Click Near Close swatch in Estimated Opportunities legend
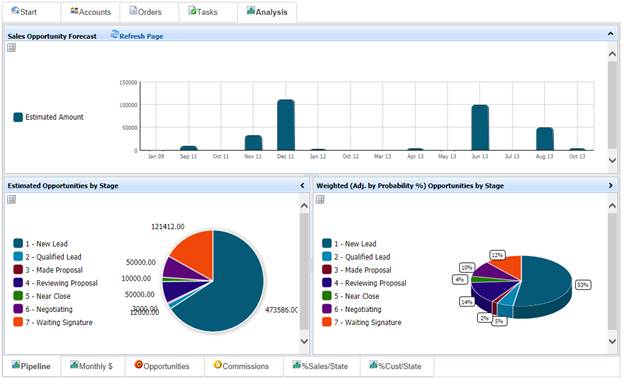 coord(18,296)
